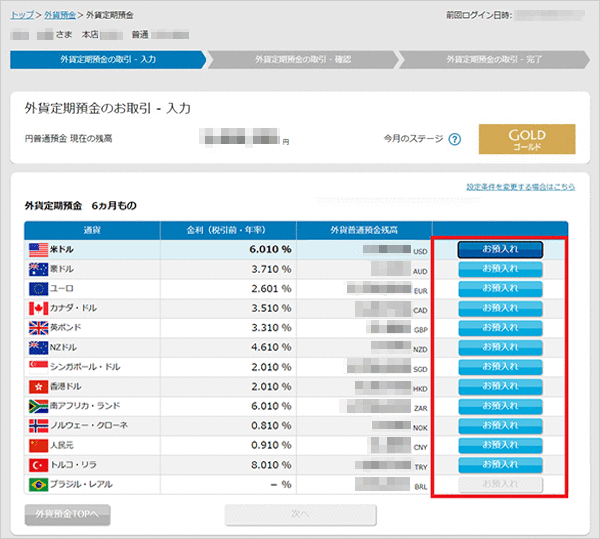Image resolution: width=600 pixels, height=539 pixels.
Task: Click お預入れ button for ユーロ
Action: [x=500, y=288]
